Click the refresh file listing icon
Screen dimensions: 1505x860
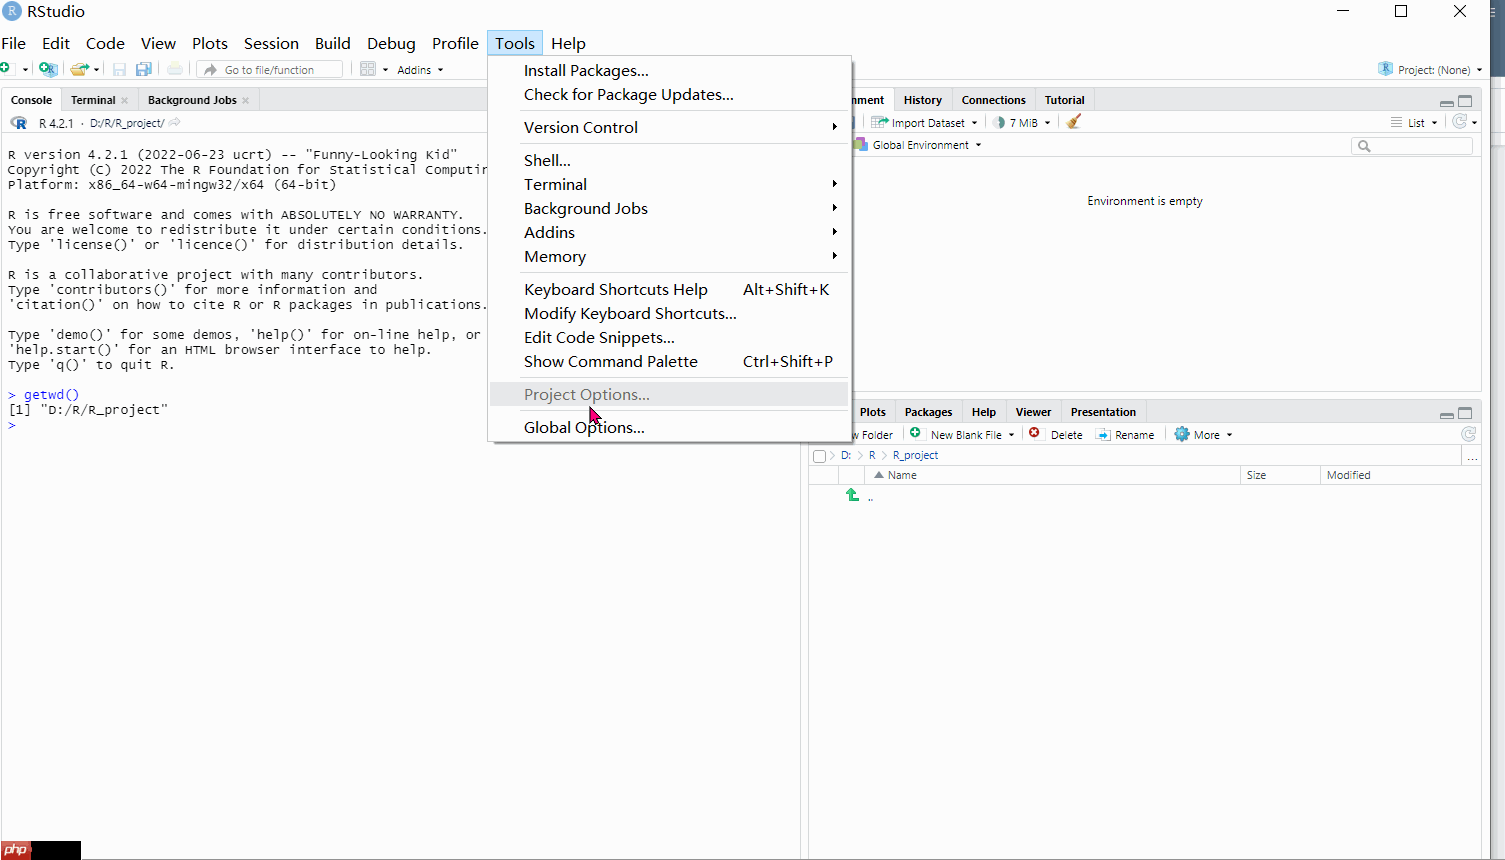(x=1468, y=434)
